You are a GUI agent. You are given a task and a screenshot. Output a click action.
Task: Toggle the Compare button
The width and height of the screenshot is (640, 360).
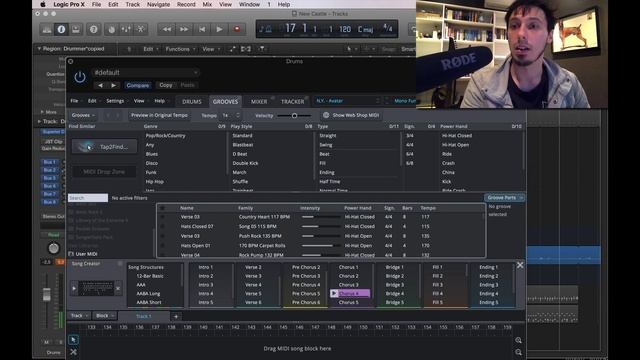(138, 85)
